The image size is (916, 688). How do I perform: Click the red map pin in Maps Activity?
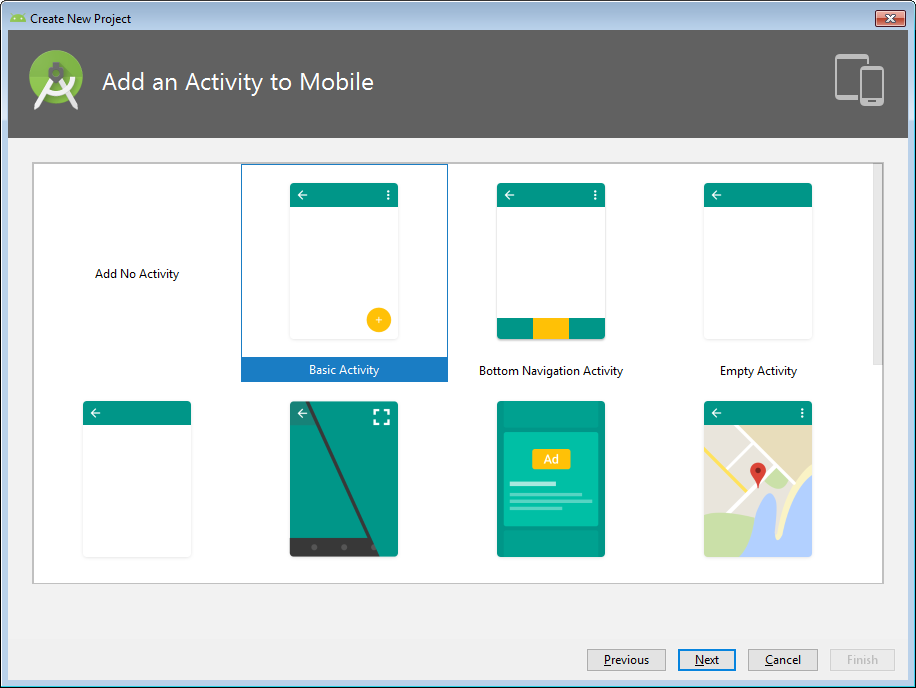click(758, 474)
